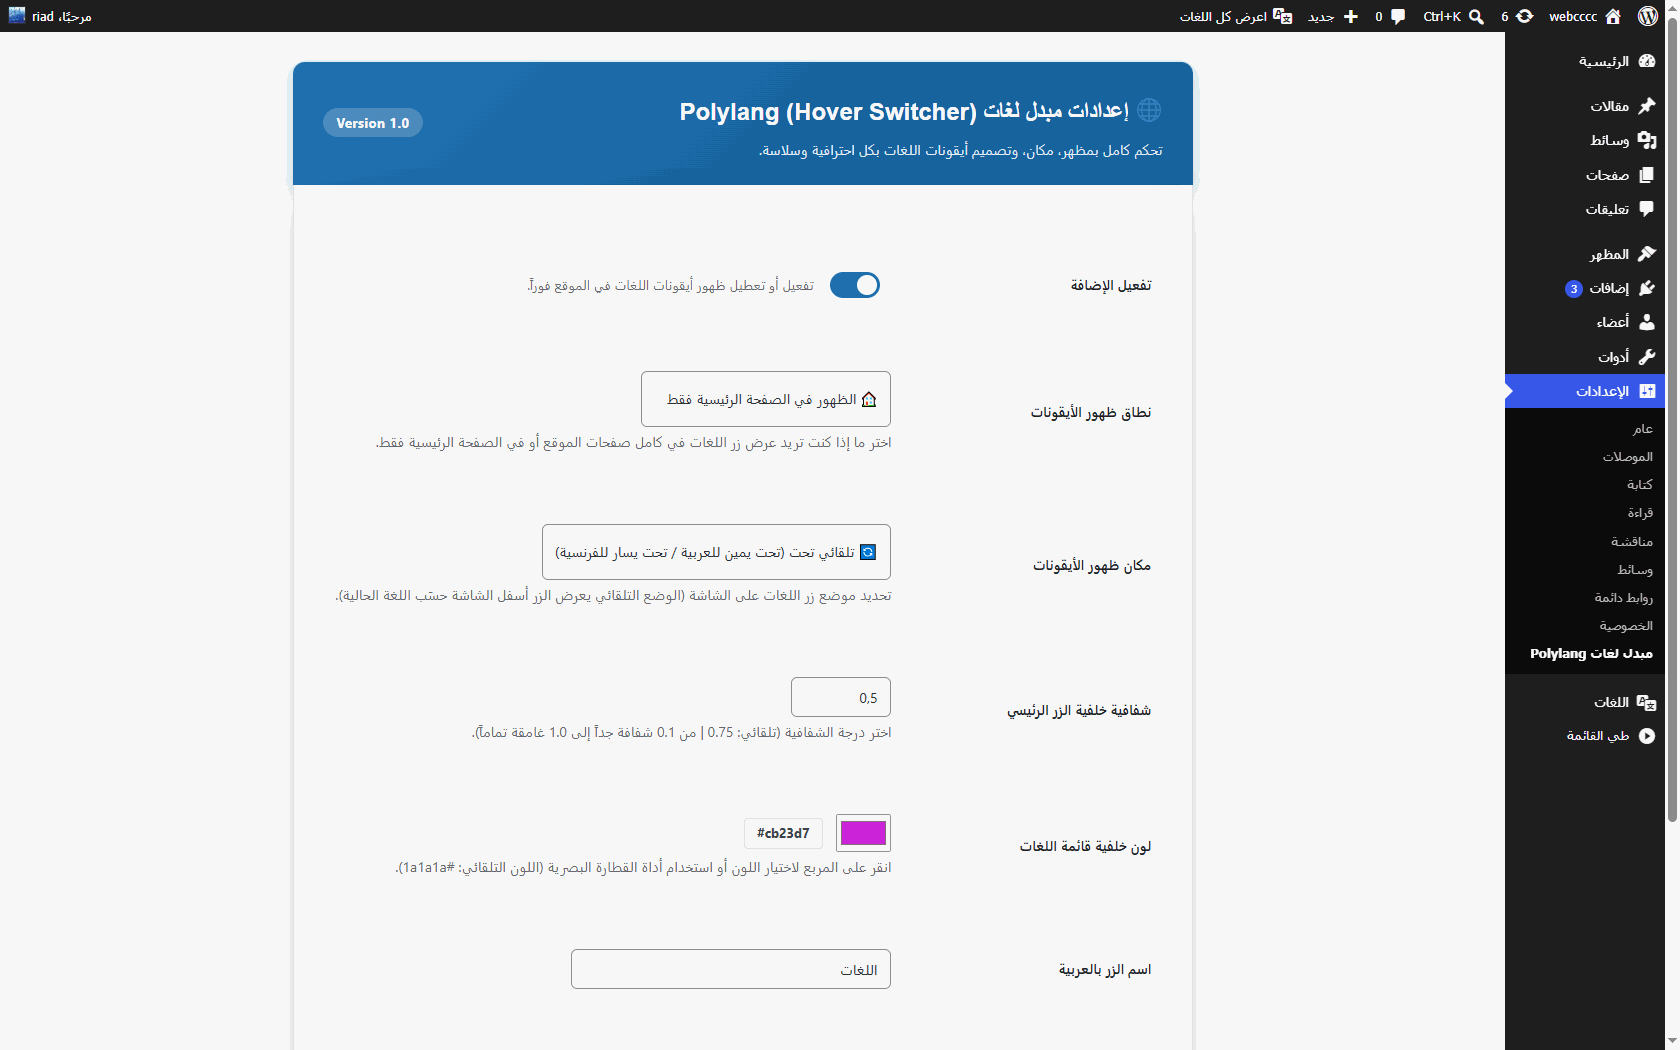Open the Ctrl+K search command palette
The image size is (1680, 1050).
point(1453,16)
